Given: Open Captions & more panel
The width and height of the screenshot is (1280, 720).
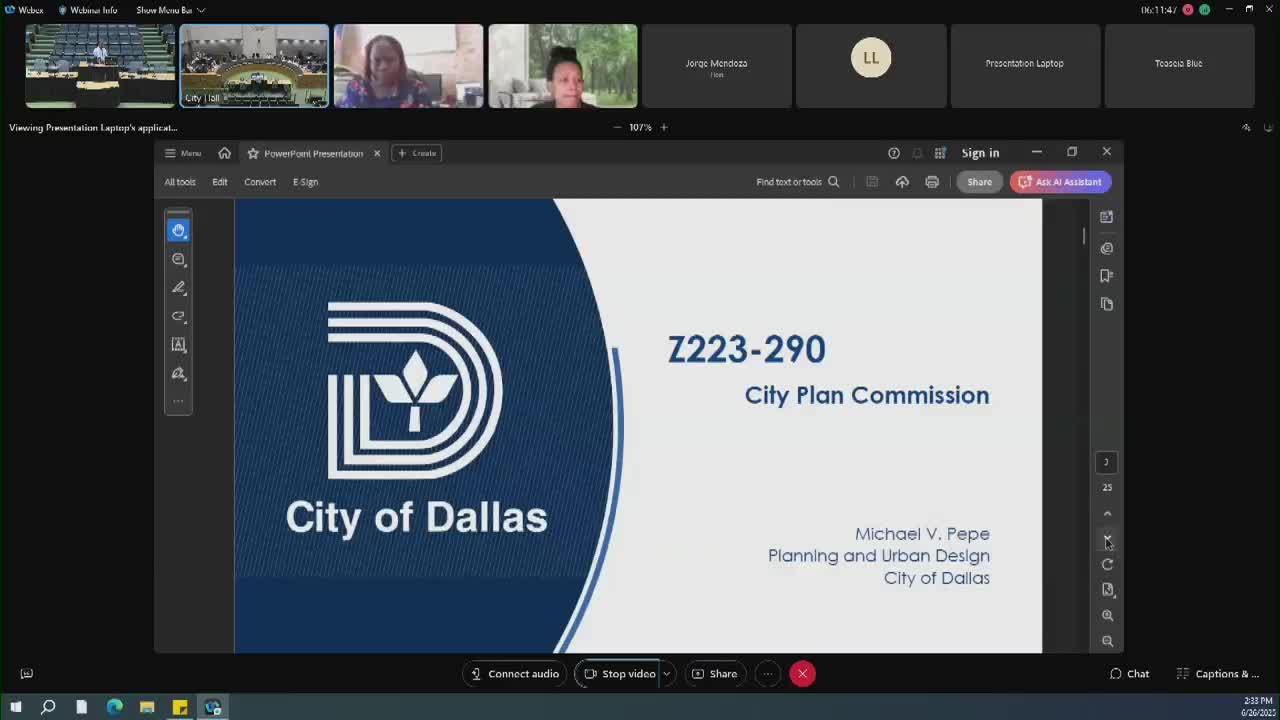Looking at the screenshot, I should [1217, 674].
